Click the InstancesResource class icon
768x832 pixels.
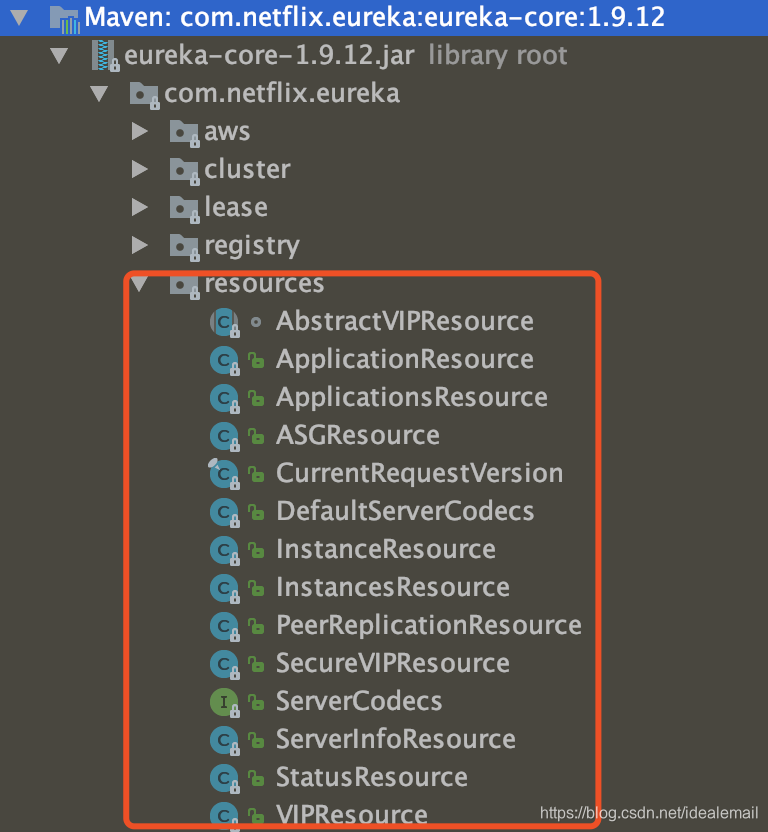point(225,588)
